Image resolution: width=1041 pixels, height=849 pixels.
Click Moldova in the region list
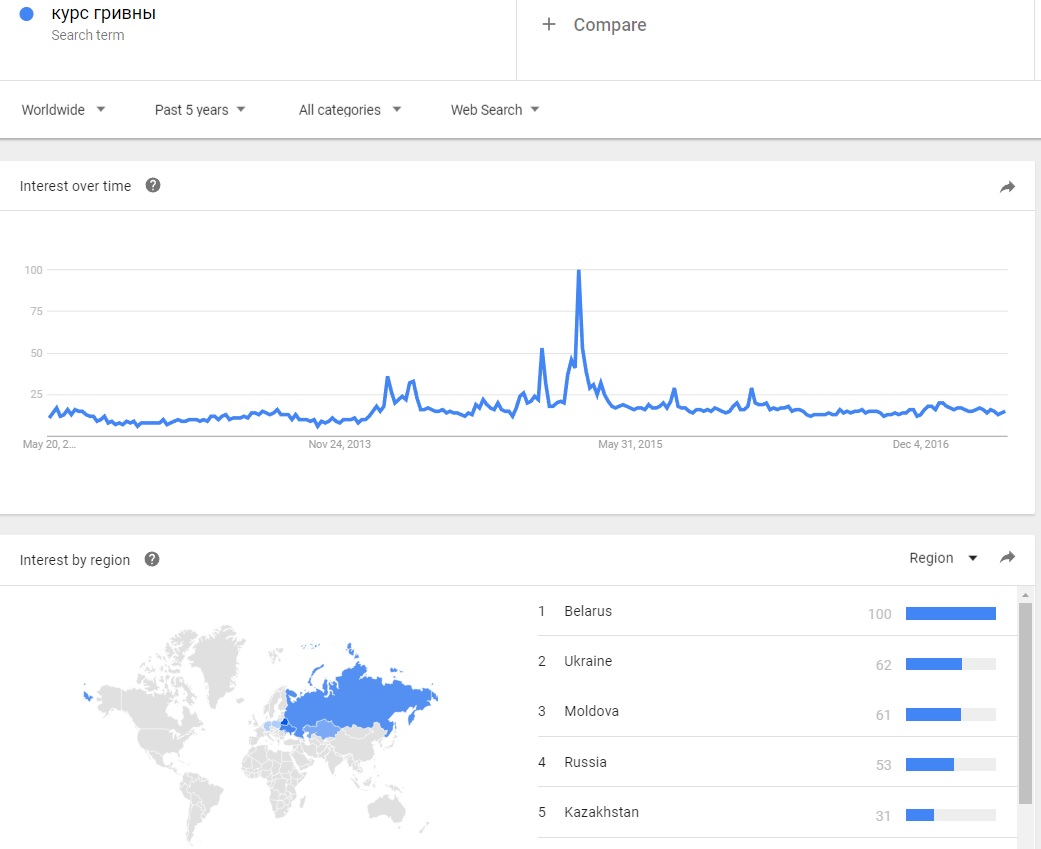click(591, 711)
